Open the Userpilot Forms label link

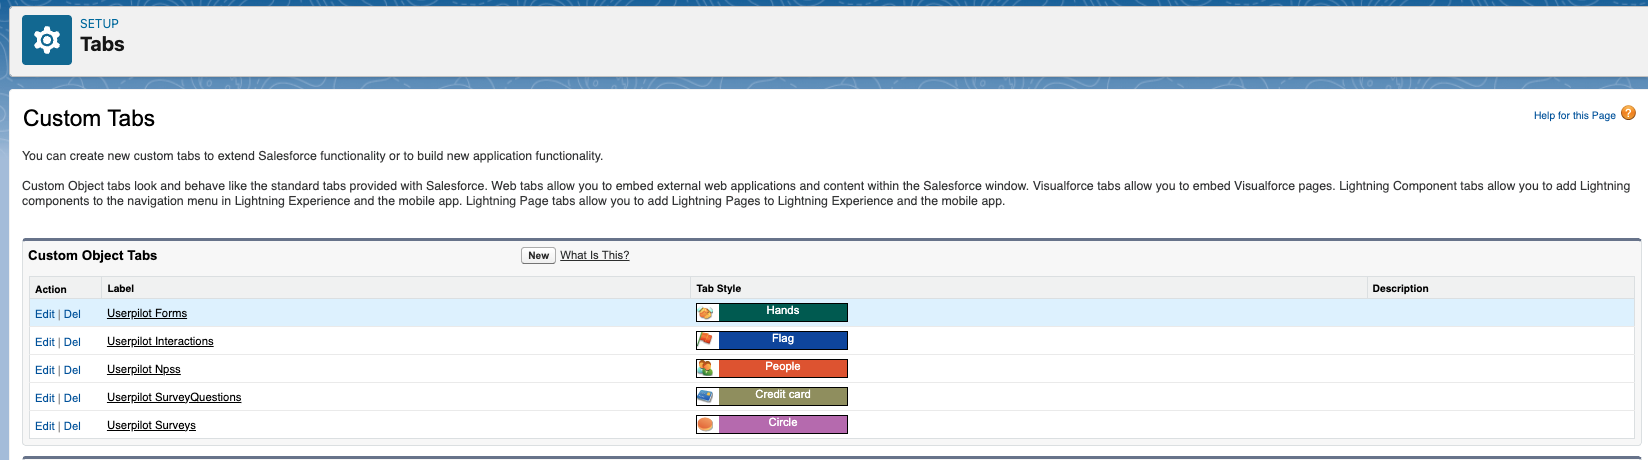point(147,314)
